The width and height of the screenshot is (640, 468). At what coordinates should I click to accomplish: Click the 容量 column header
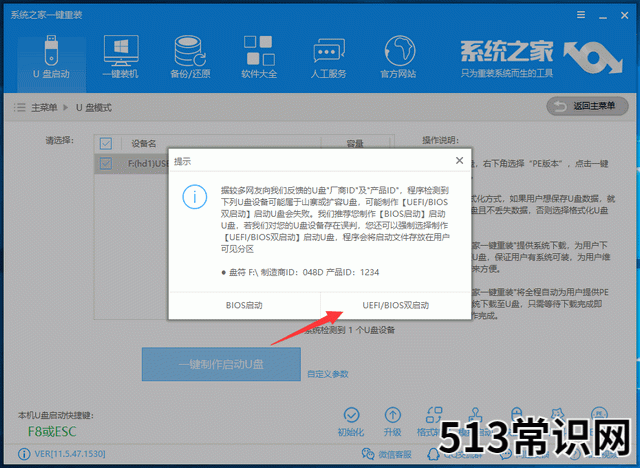pos(355,144)
